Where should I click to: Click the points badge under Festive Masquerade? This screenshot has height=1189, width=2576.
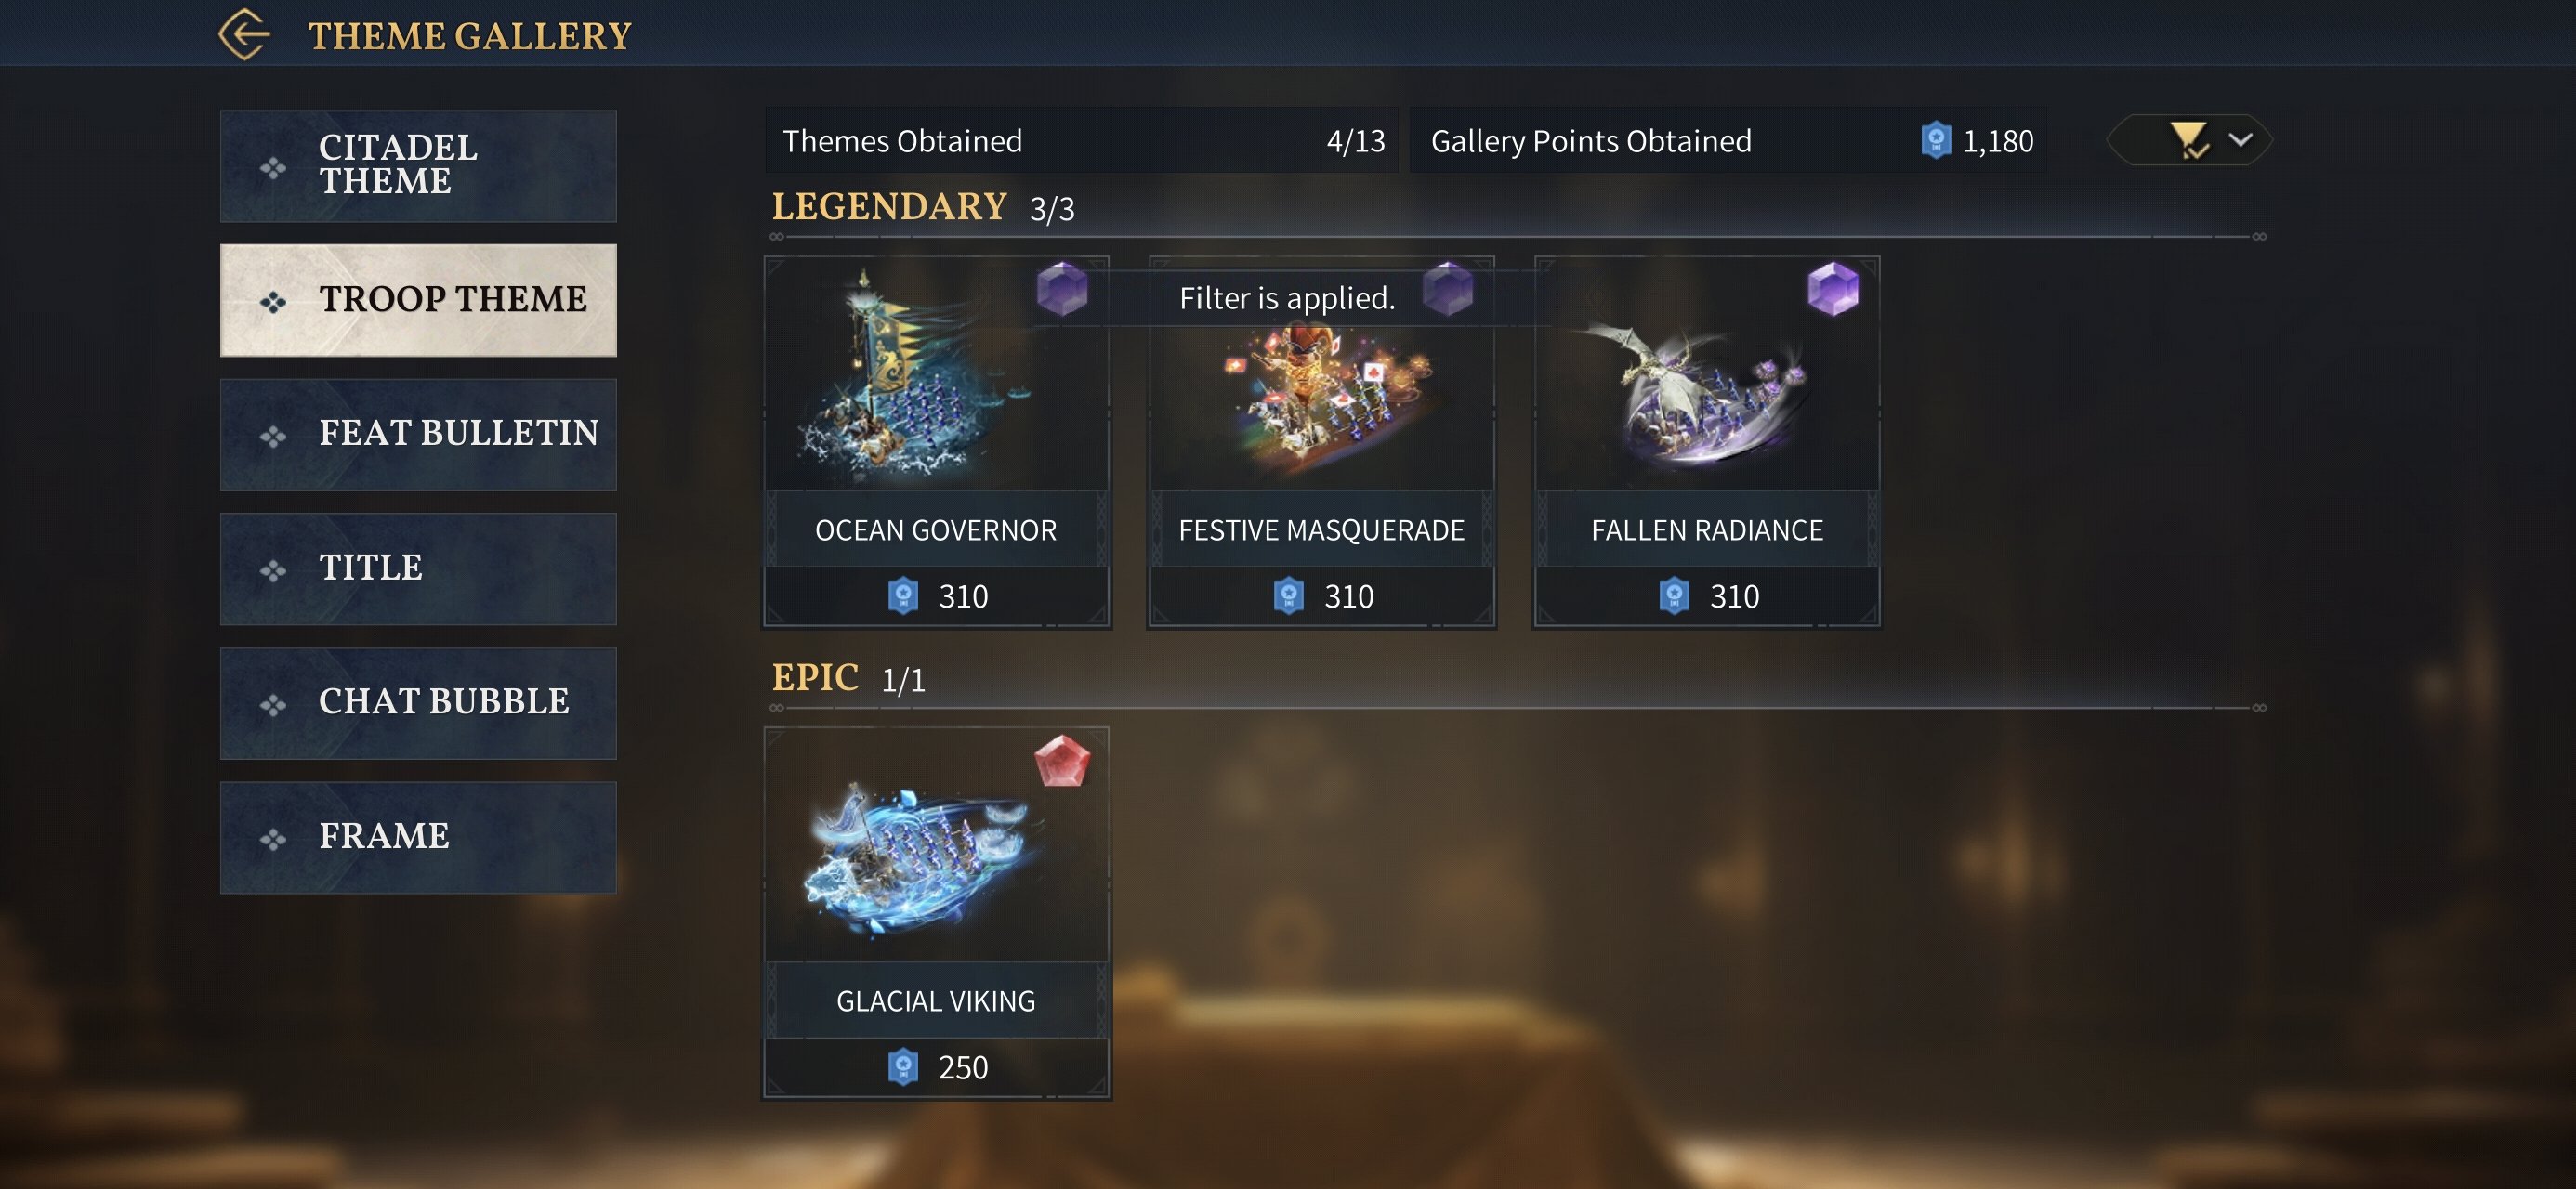pos(1289,596)
